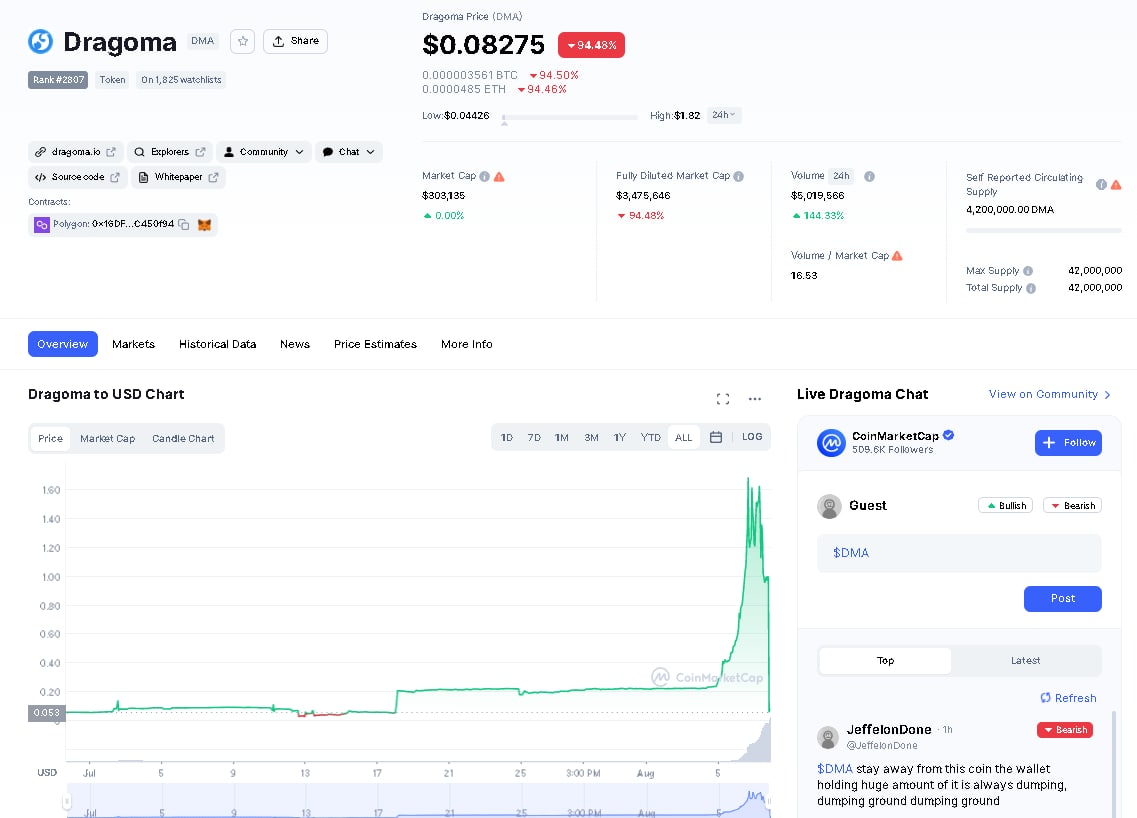Open the chart calendar date picker
This screenshot has width=1137, height=818.
point(716,437)
